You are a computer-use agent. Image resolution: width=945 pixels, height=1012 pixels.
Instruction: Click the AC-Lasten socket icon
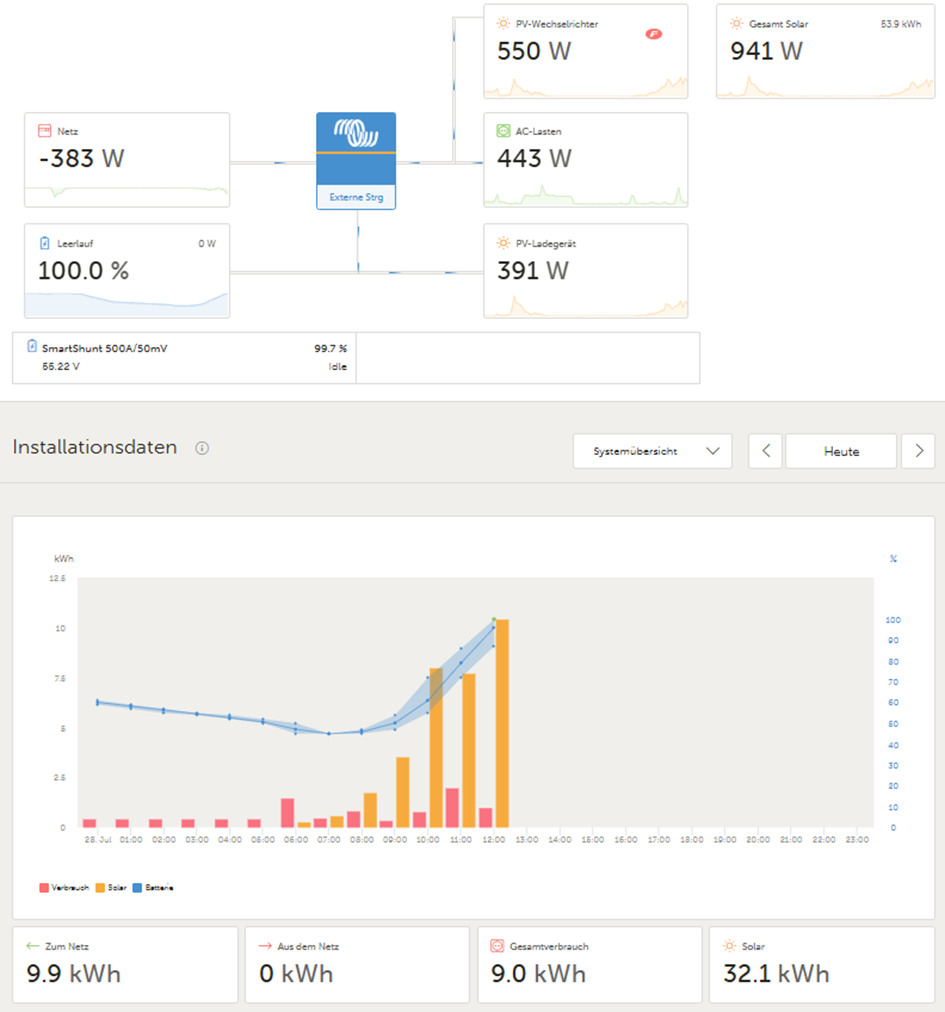point(503,131)
